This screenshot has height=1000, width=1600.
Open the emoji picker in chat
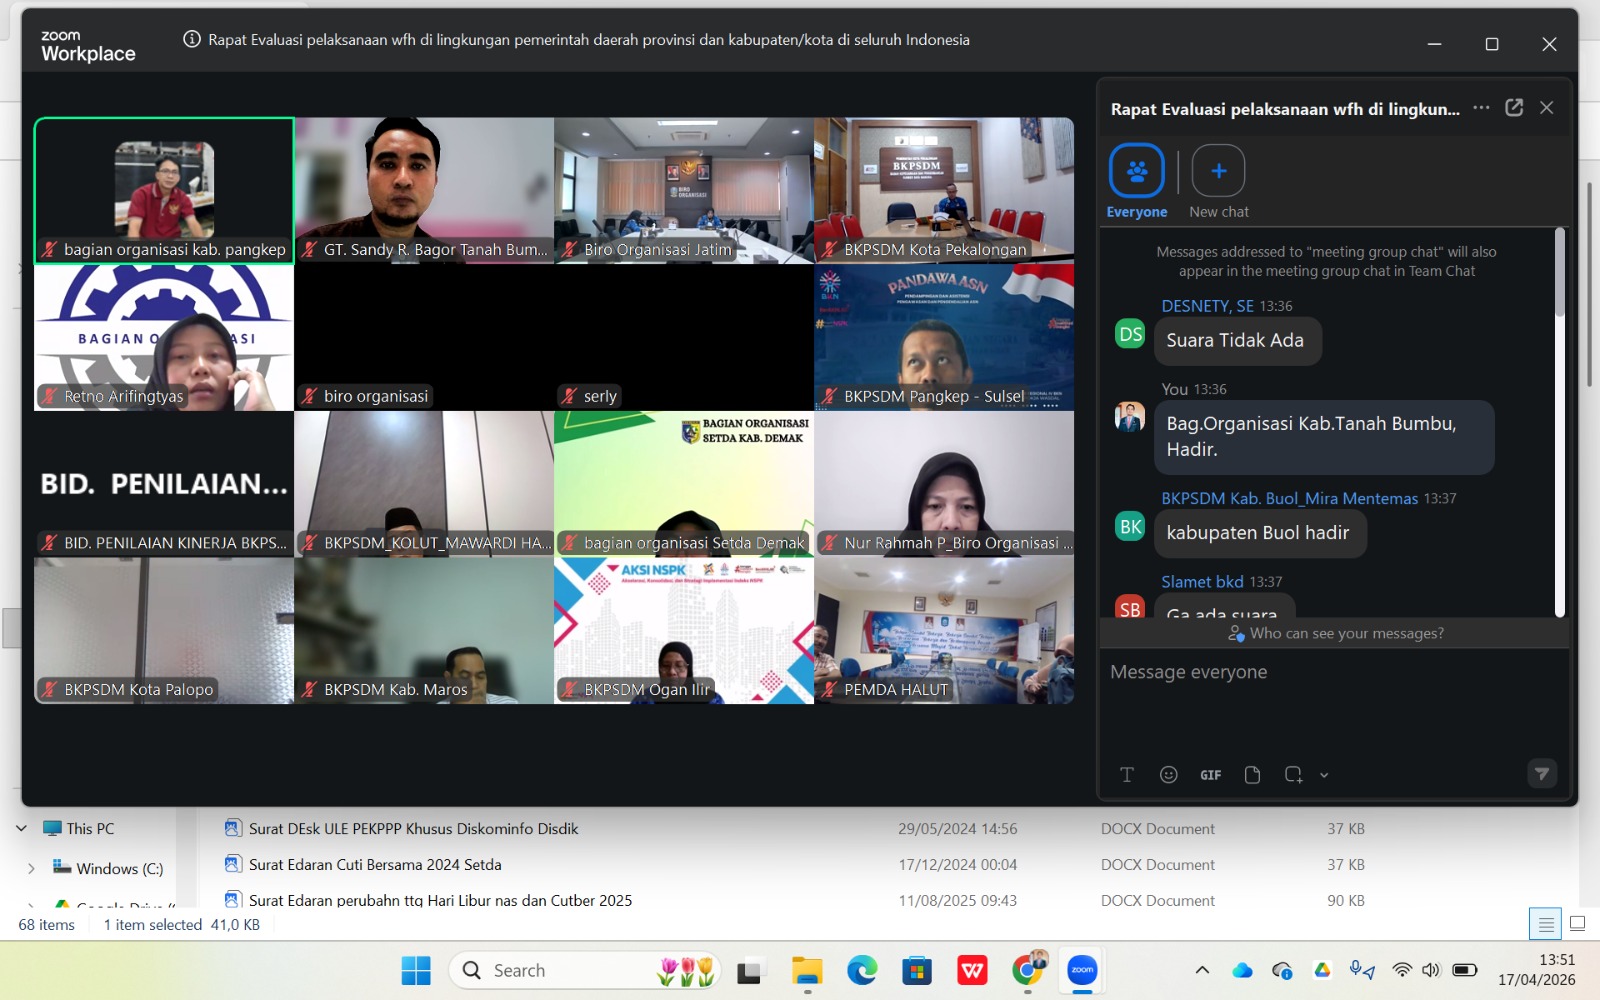click(1168, 774)
